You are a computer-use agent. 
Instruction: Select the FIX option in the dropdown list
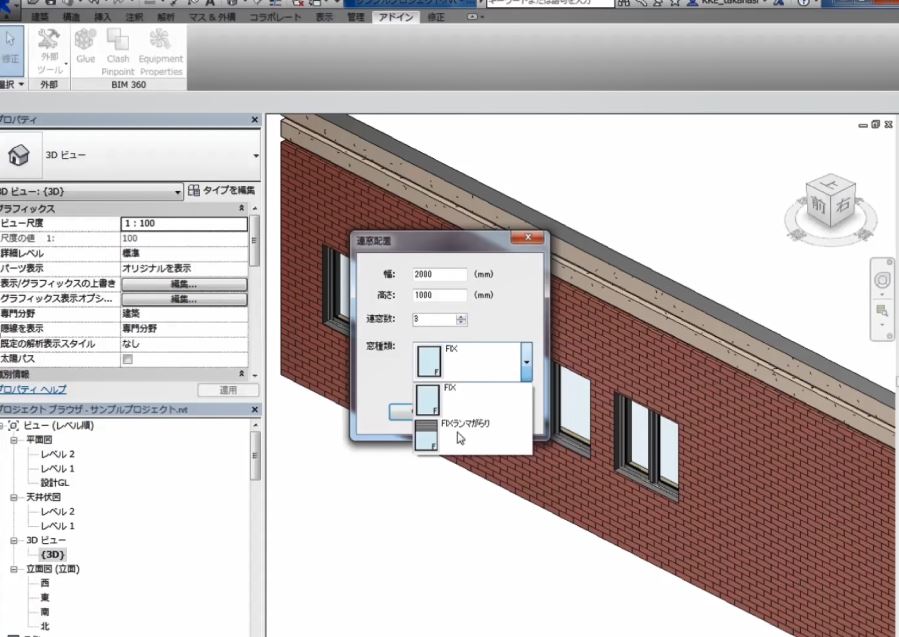pos(472,398)
